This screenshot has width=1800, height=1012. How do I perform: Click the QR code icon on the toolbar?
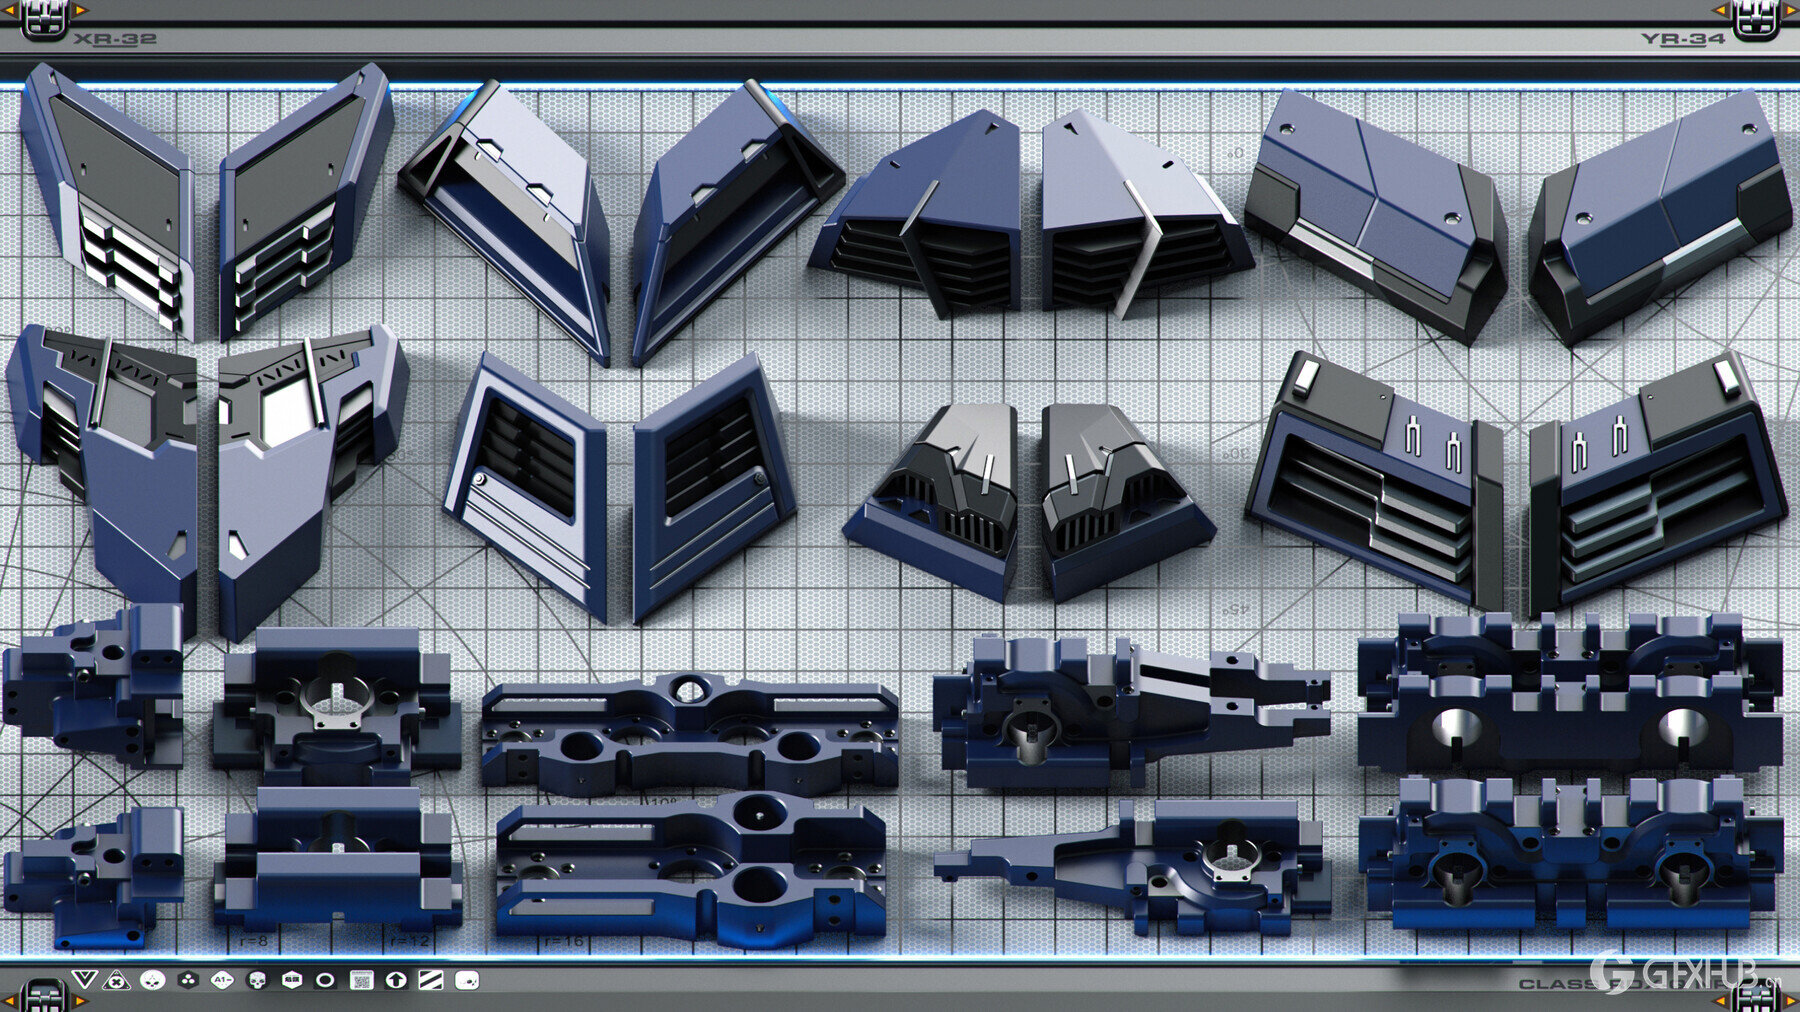(x=362, y=979)
